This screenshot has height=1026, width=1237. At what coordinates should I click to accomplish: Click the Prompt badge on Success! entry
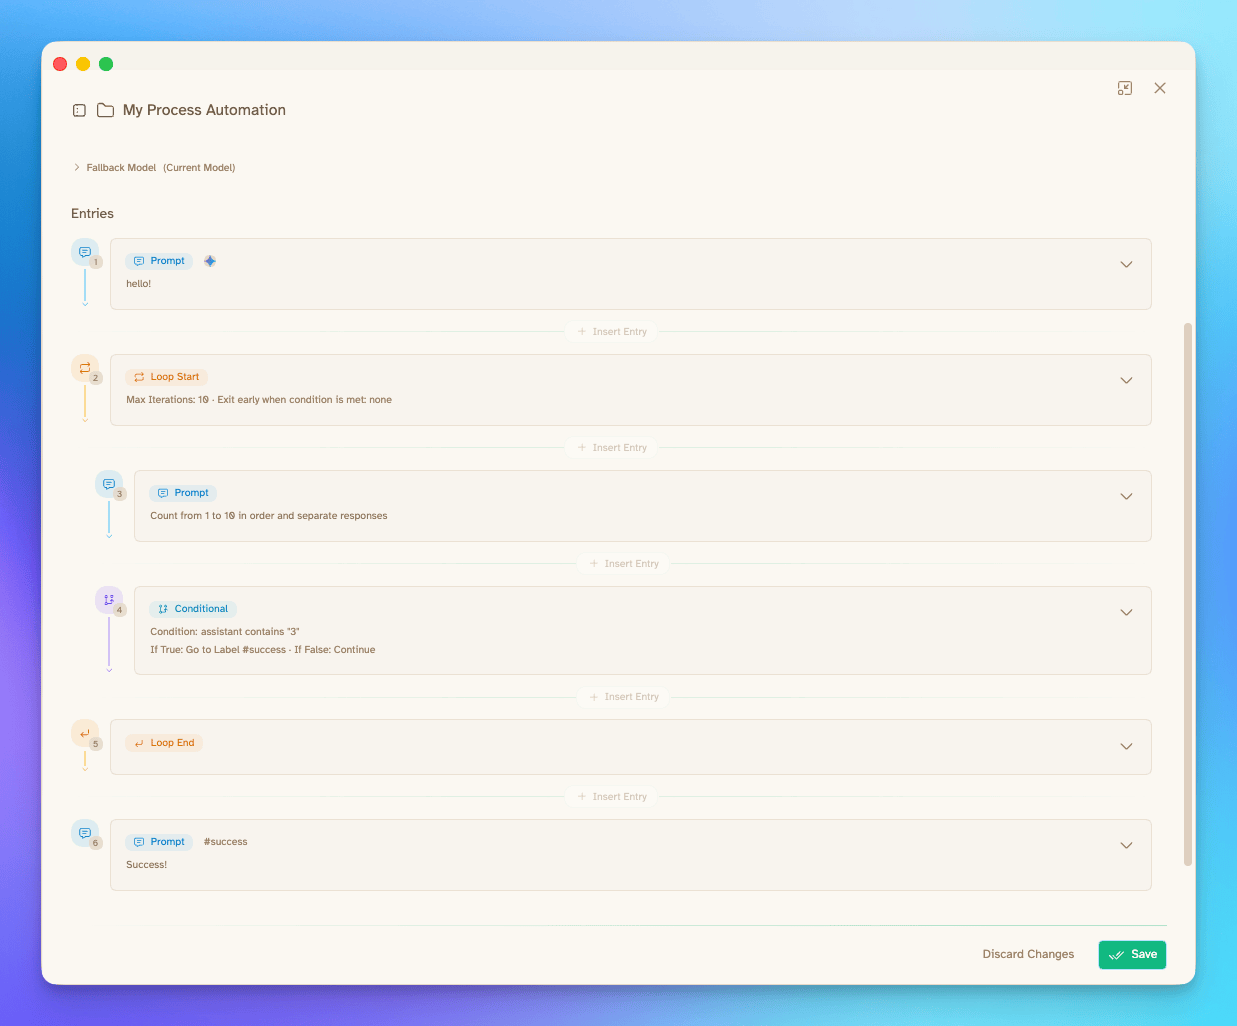point(159,842)
